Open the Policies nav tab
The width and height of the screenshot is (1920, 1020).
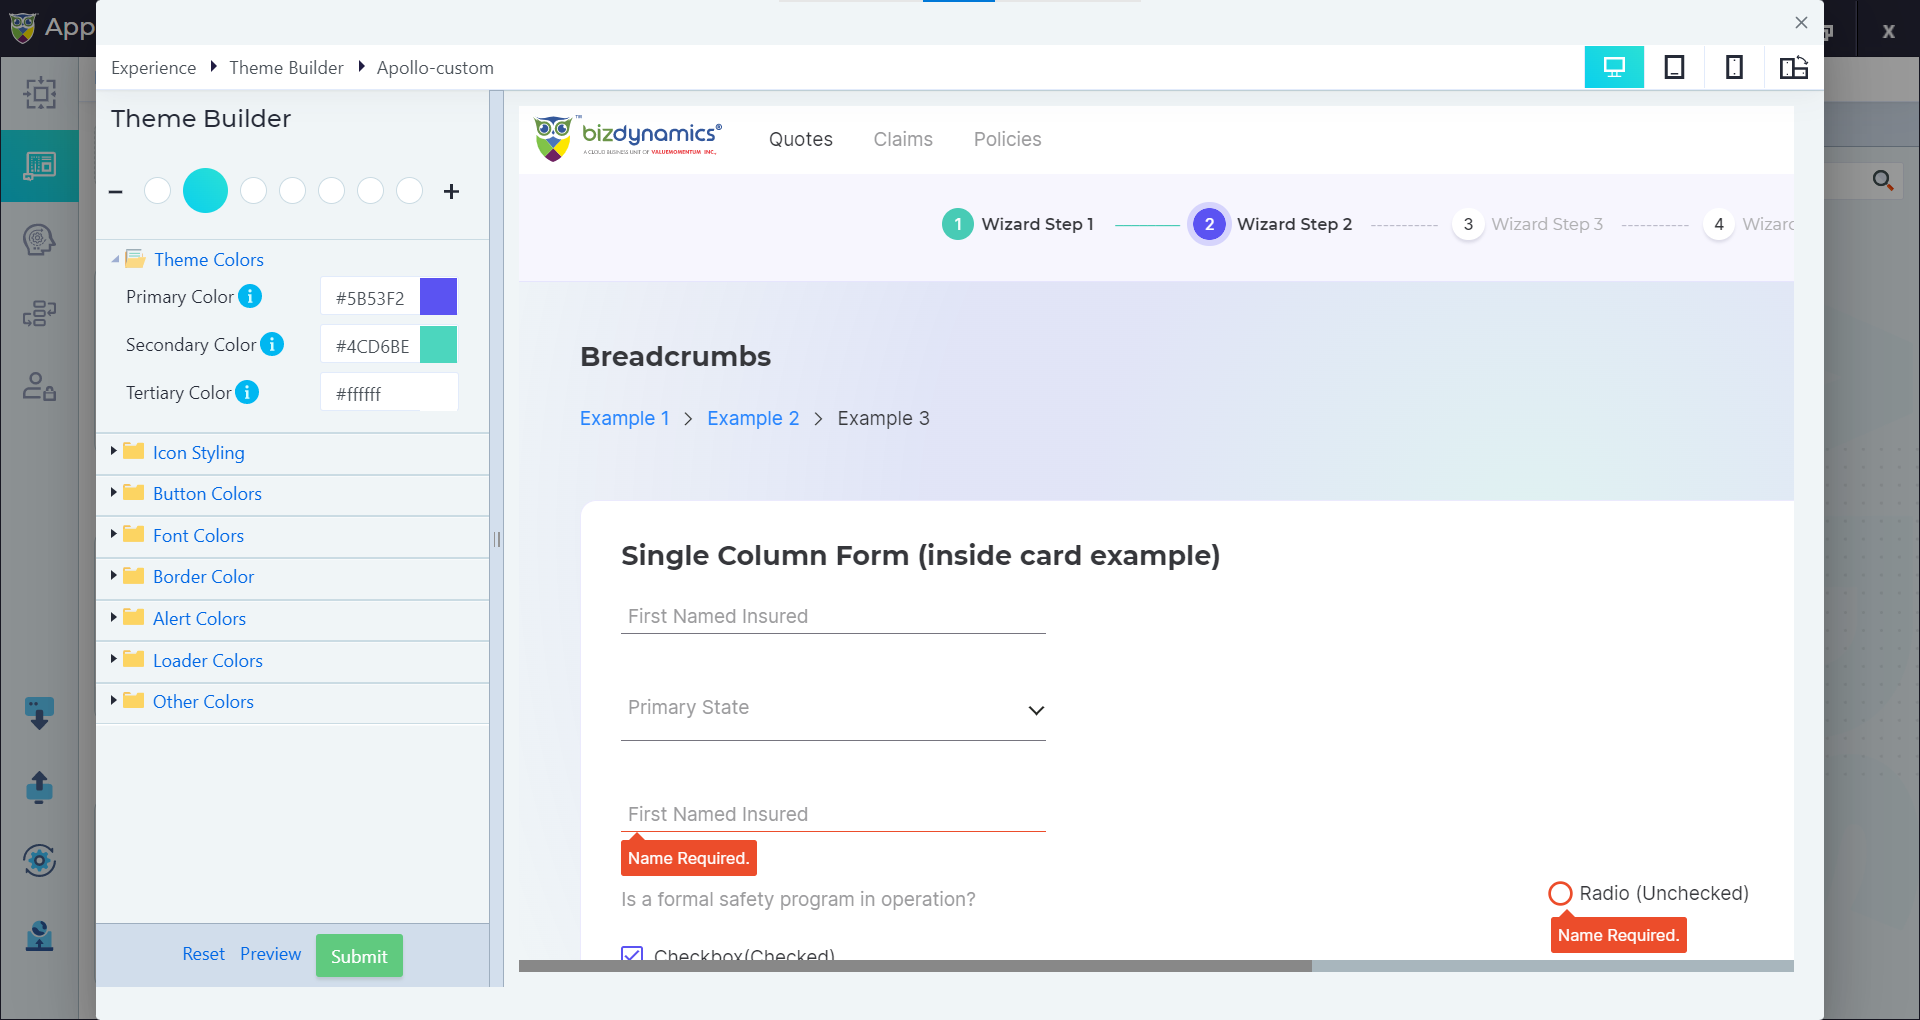[1007, 139]
